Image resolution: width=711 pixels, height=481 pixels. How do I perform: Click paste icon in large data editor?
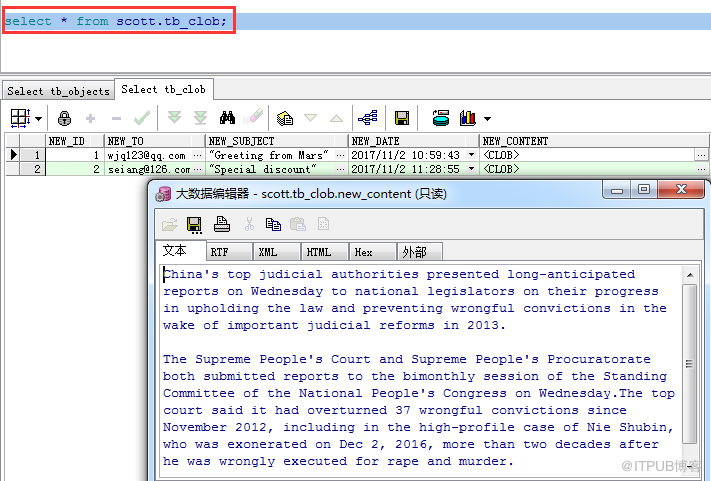coord(298,224)
